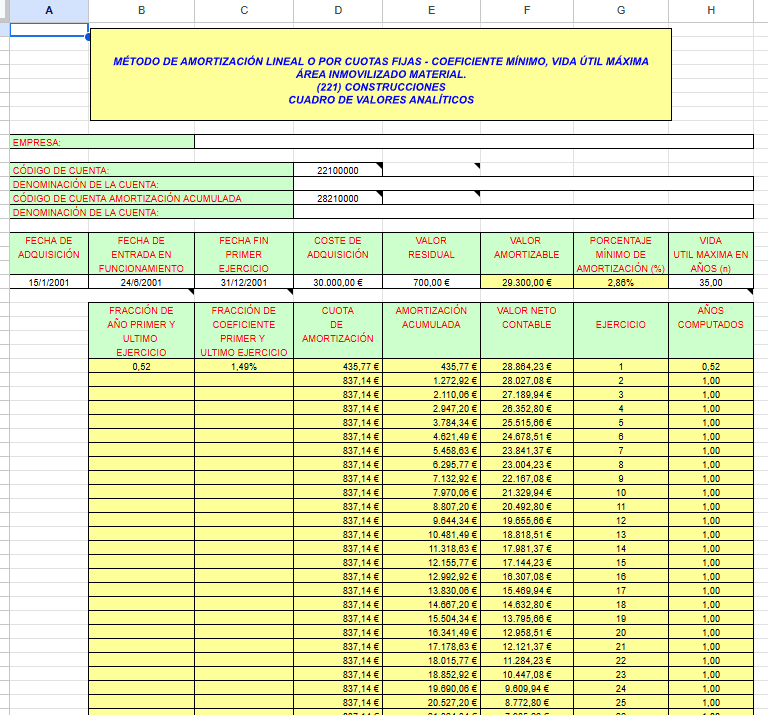Select column D header
The width and height of the screenshot is (768, 715).
point(338,10)
